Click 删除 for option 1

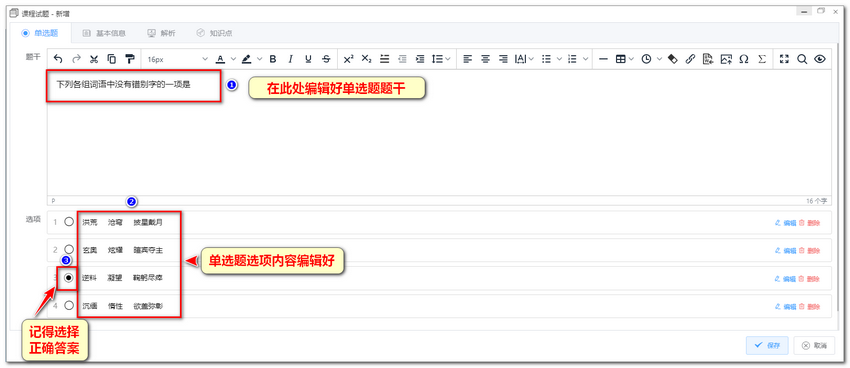click(x=809, y=223)
